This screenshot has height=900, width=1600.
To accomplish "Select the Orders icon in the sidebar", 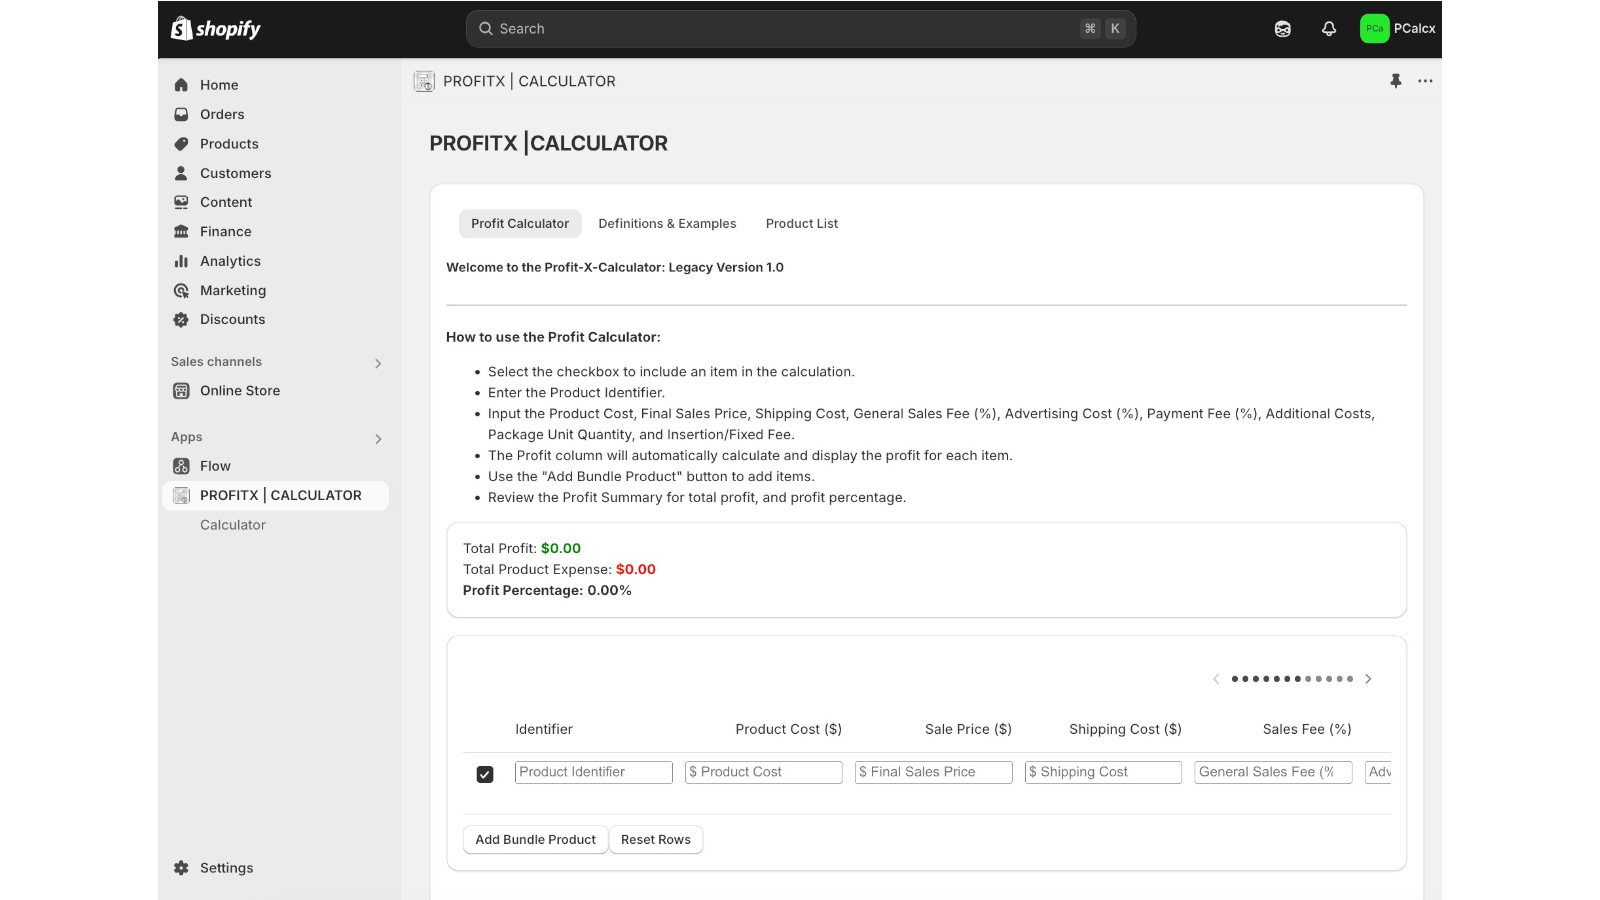I will [181, 114].
